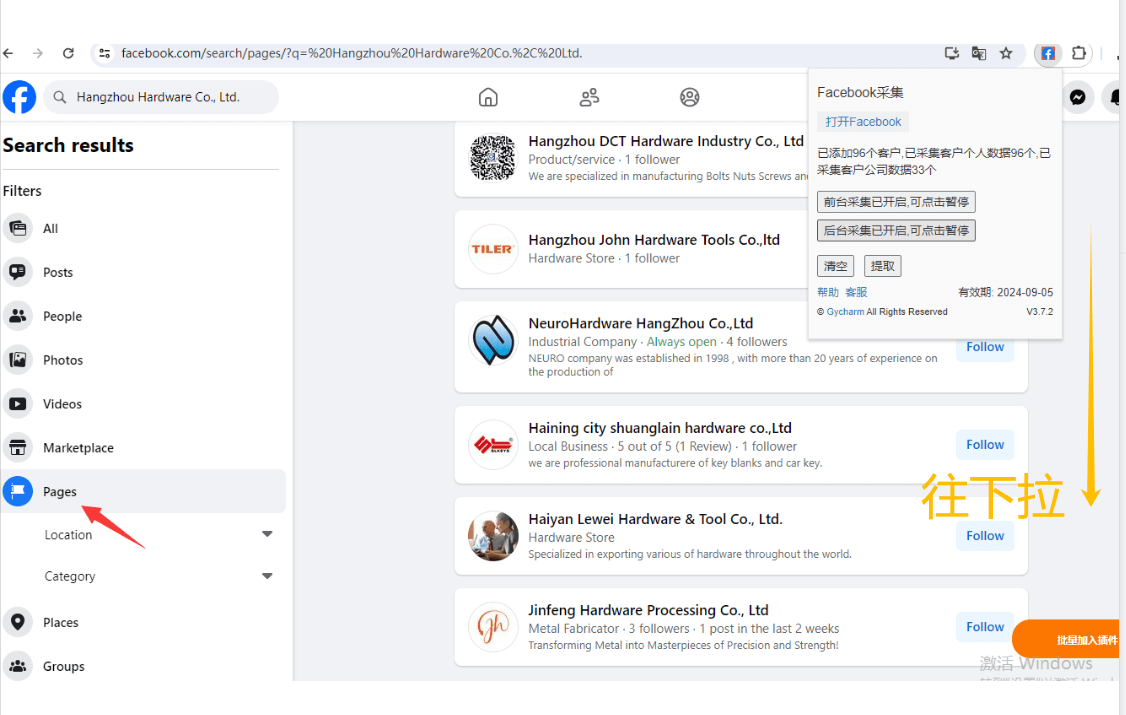This screenshot has width=1126, height=715.
Task: Click the Facebook search input field
Action: click(162, 97)
